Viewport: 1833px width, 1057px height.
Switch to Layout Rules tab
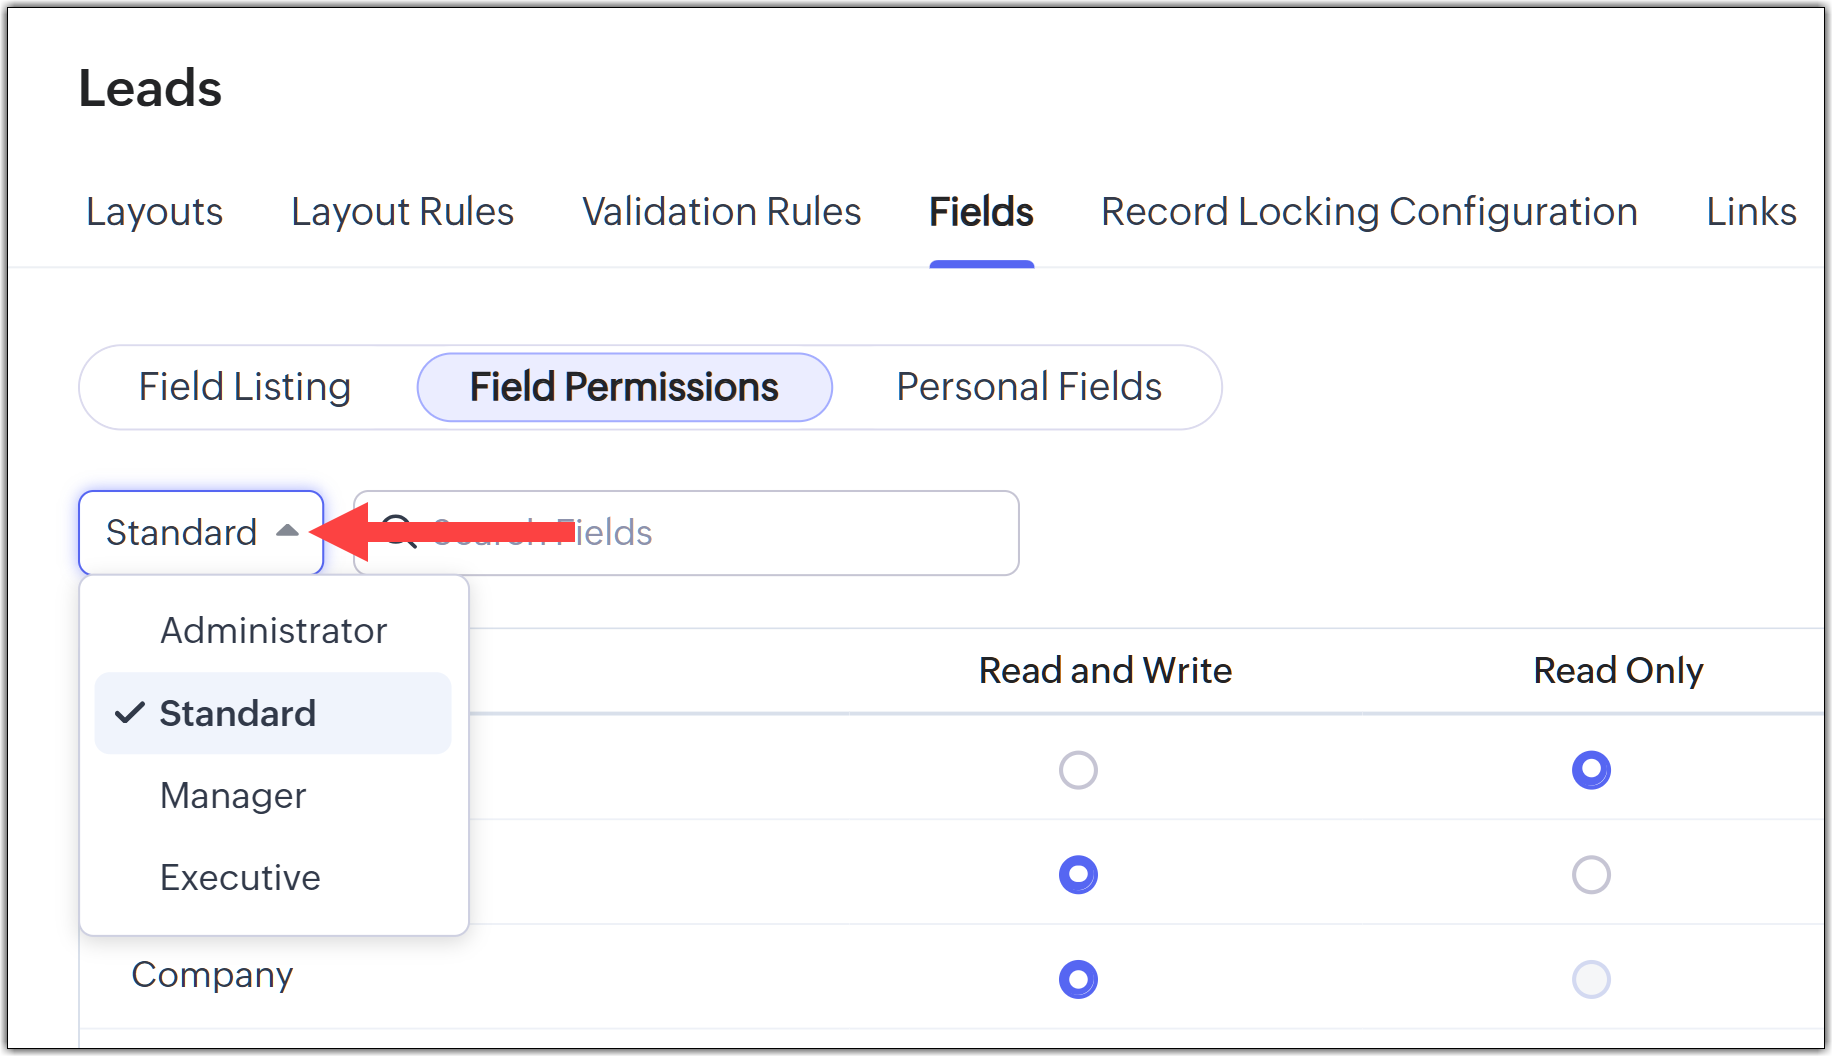[402, 212]
